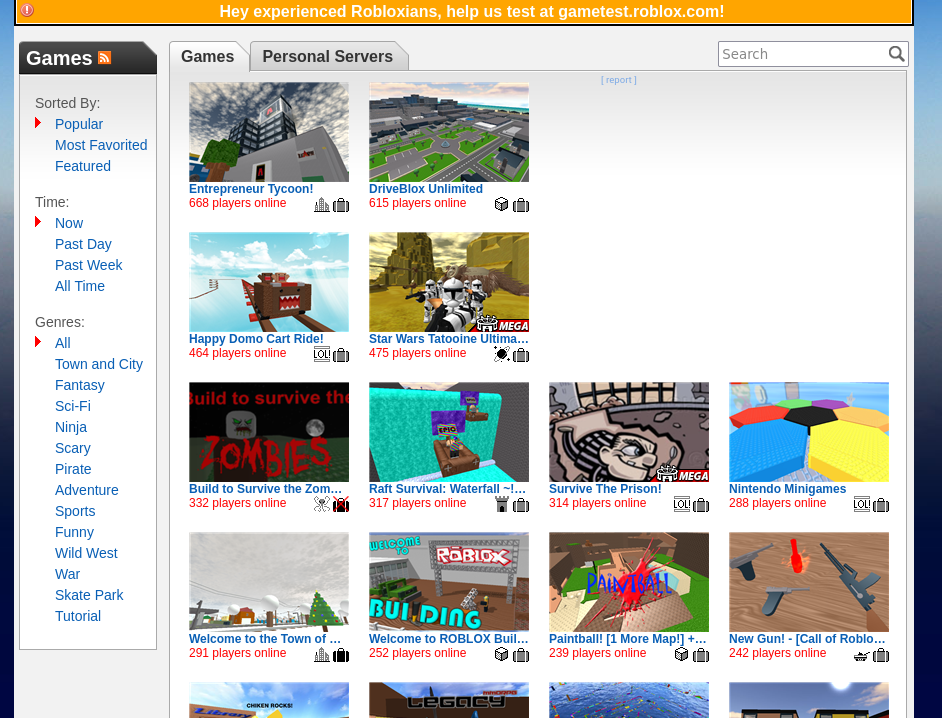Sort games by Most Favorited
The image size is (942, 718).
(x=101, y=145)
